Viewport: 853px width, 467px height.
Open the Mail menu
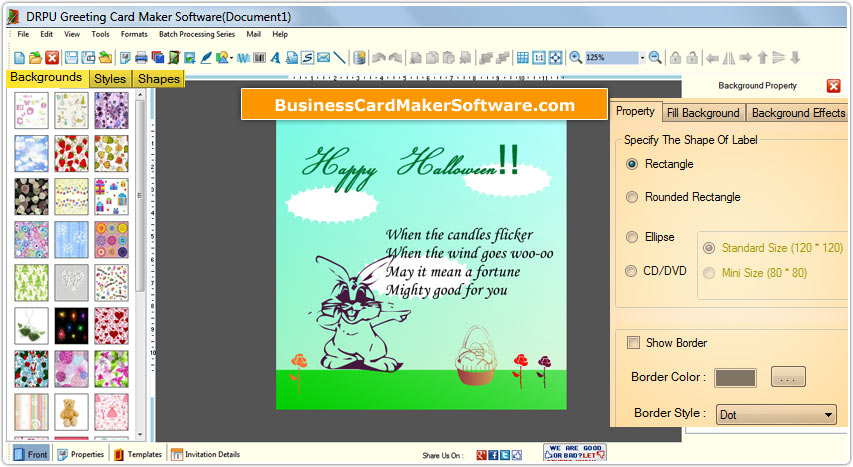[x=254, y=34]
